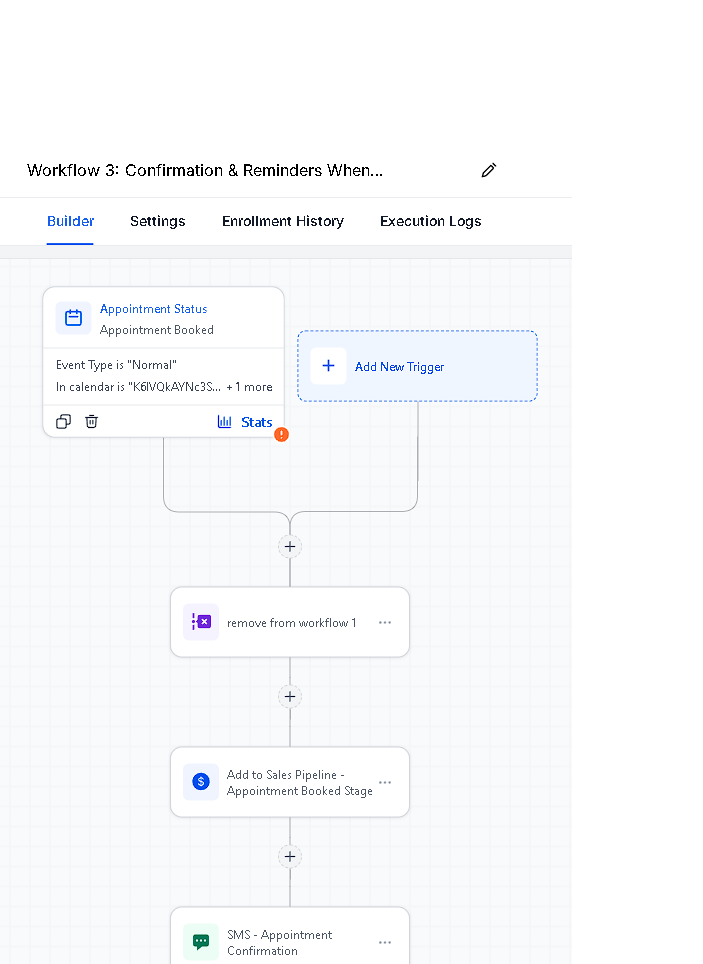Click the green SMS chat bubble icon
This screenshot has width=703, height=964.
(201, 942)
